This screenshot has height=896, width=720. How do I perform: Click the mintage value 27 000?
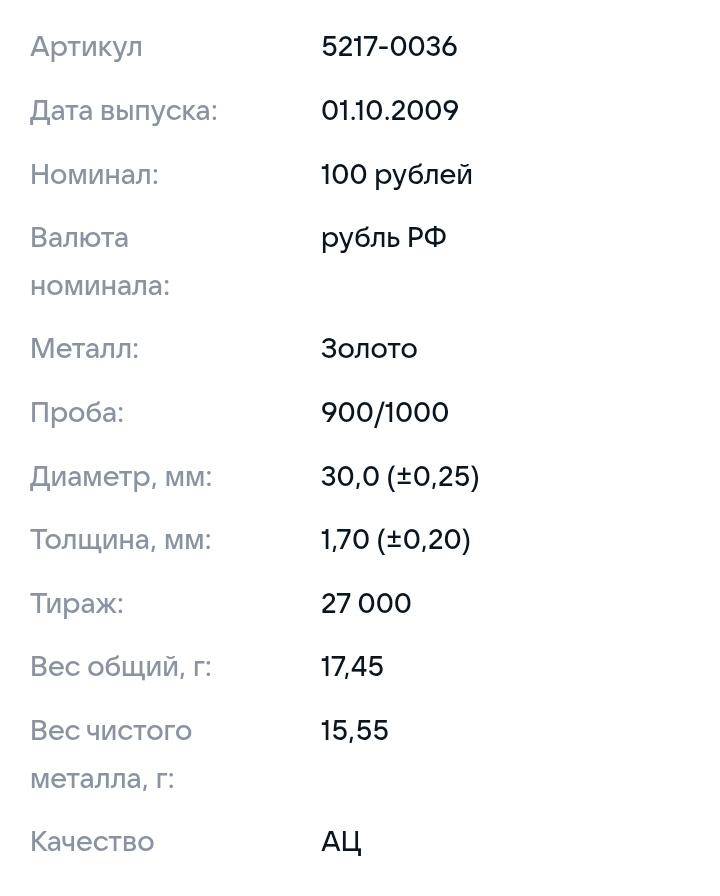coord(366,604)
